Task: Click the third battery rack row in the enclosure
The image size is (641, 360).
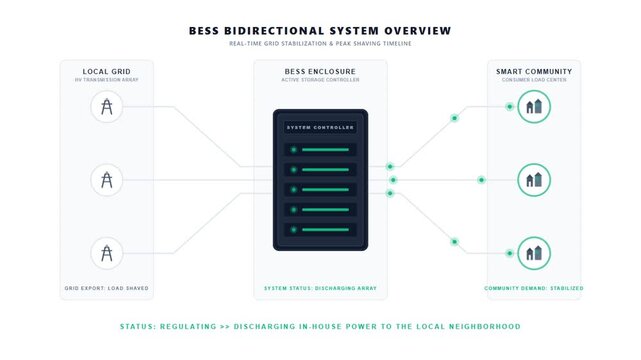Action: (320, 190)
